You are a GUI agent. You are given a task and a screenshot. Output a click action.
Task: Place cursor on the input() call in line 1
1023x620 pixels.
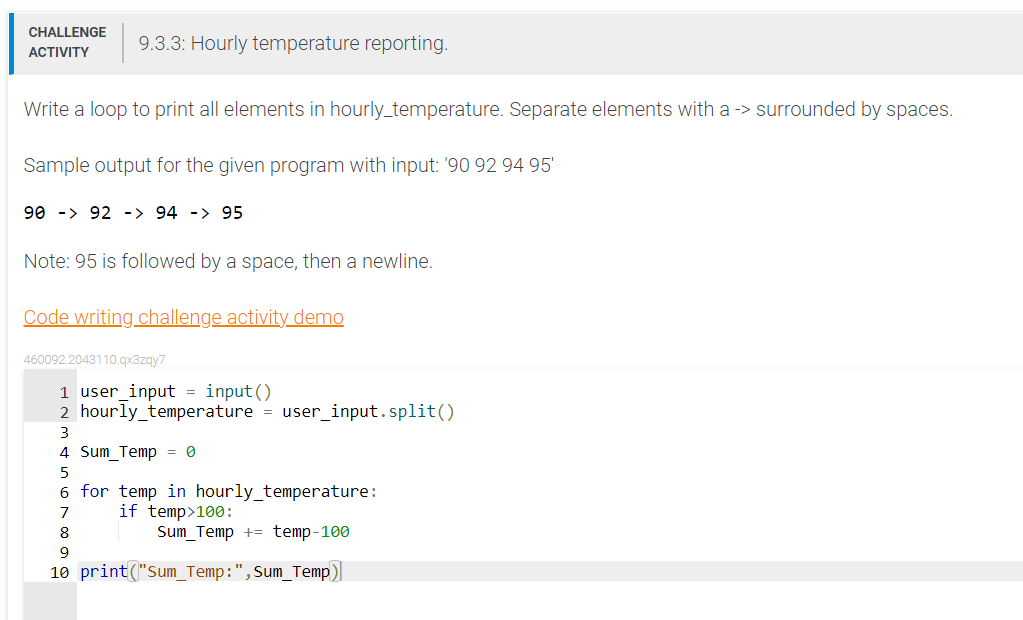click(x=238, y=391)
